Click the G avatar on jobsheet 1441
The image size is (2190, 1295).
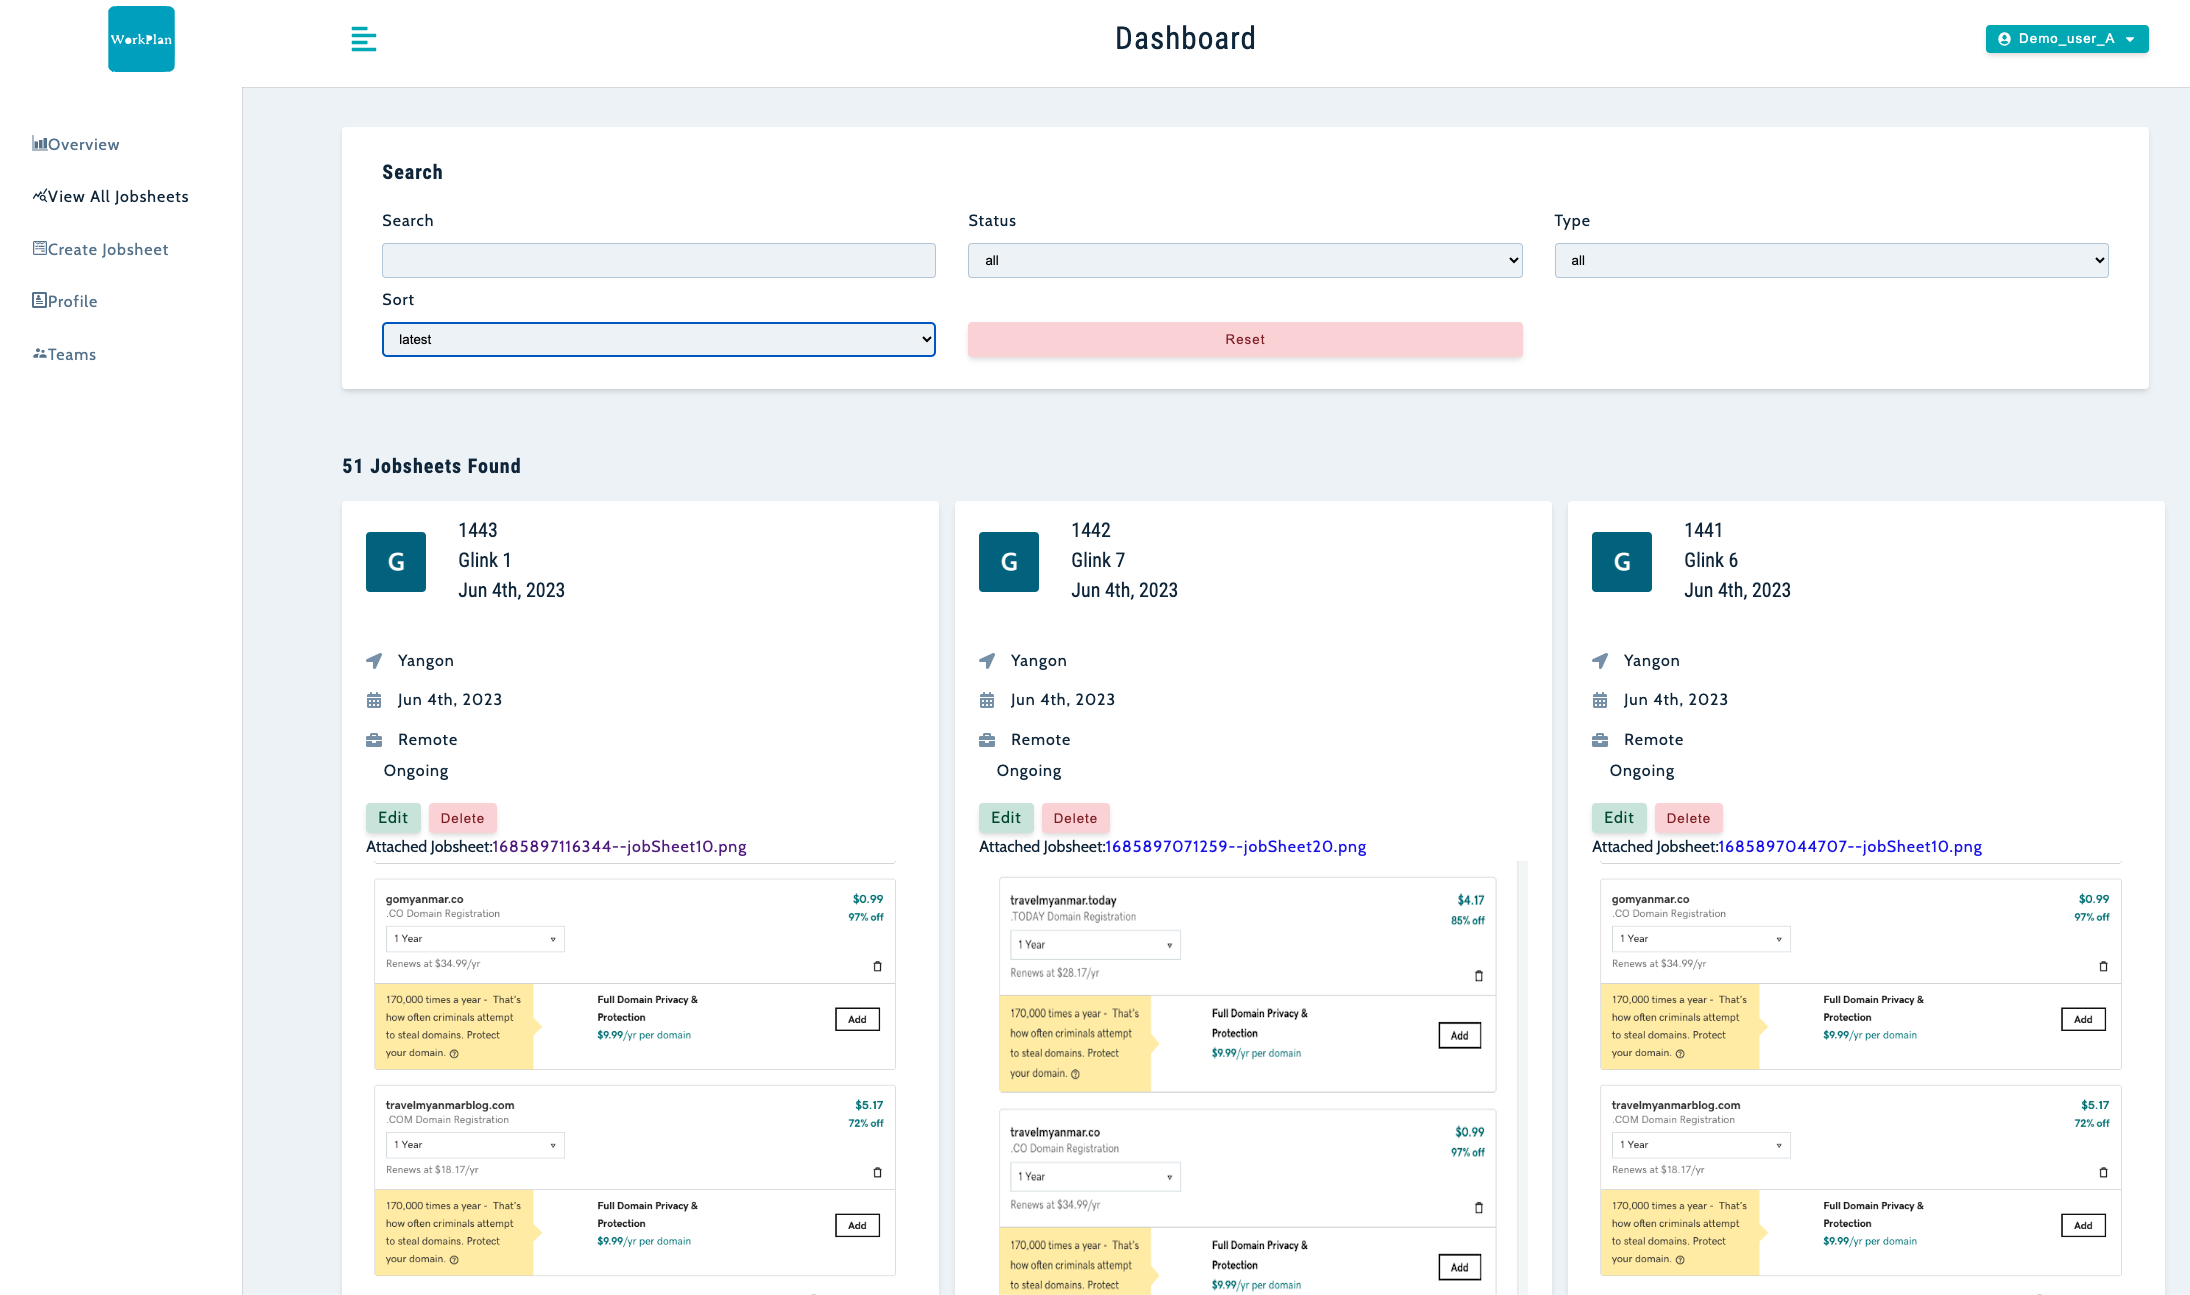point(1622,562)
